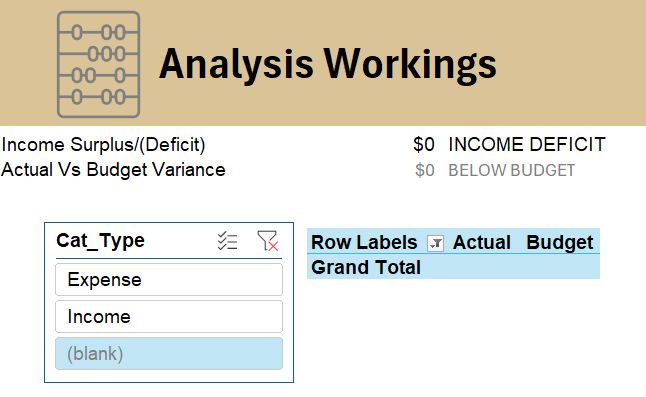This screenshot has height=397, width=646.
Task: Clear the Cat_Type slicer filter
Action: 267,241
